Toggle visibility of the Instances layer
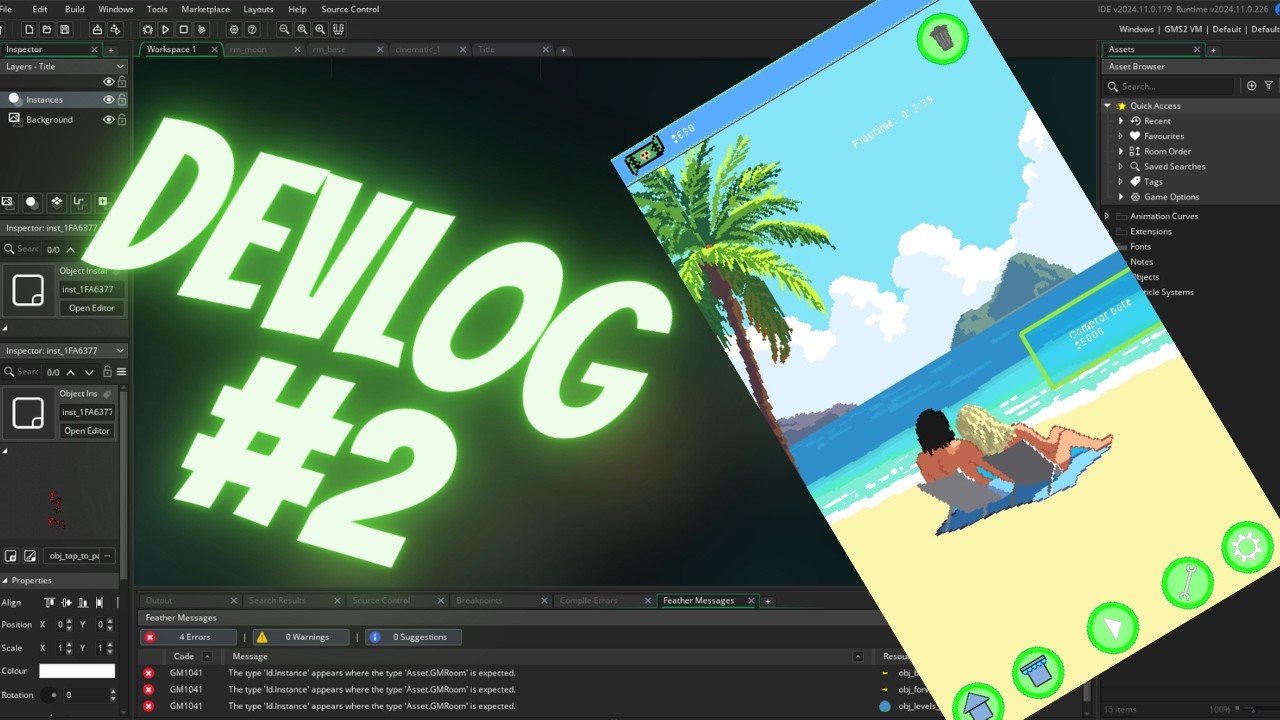The image size is (1280, 720). coord(108,100)
